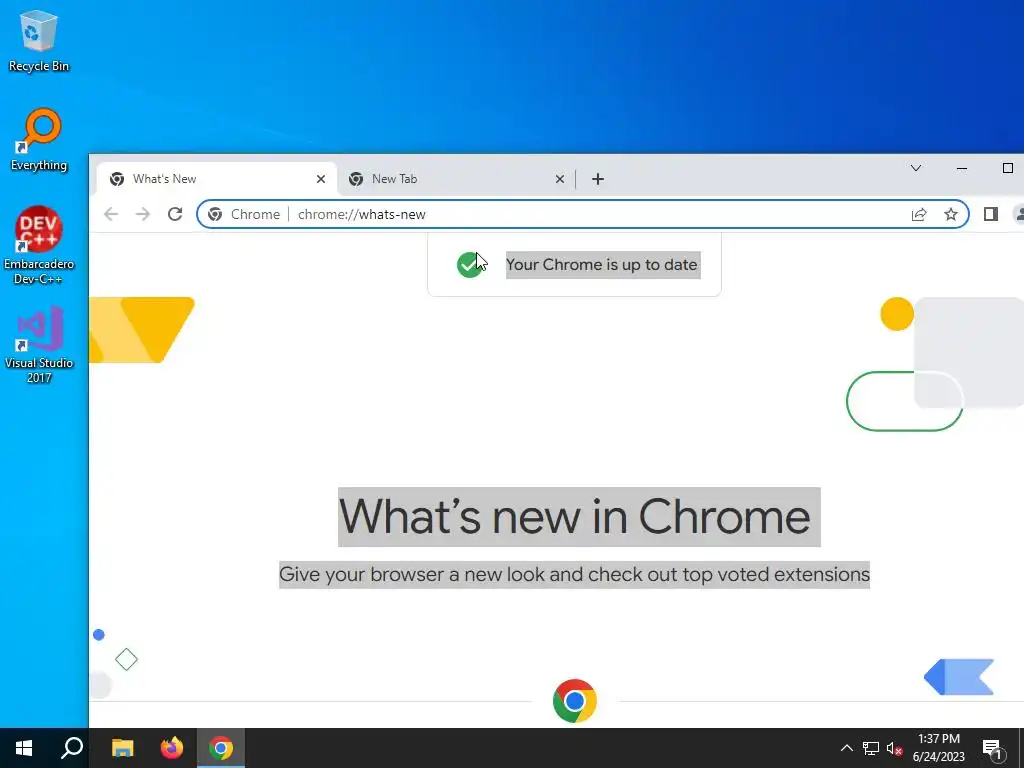Close the New Tab tab
Image resolution: width=1024 pixels, height=768 pixels.
pos(560,179)
